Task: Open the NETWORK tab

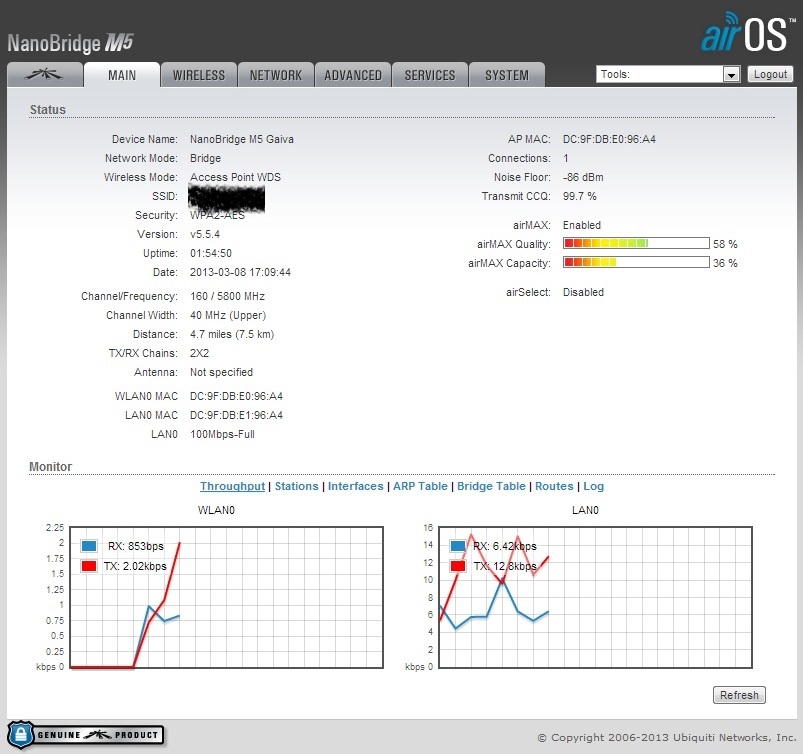Action: tap(276, 75)
